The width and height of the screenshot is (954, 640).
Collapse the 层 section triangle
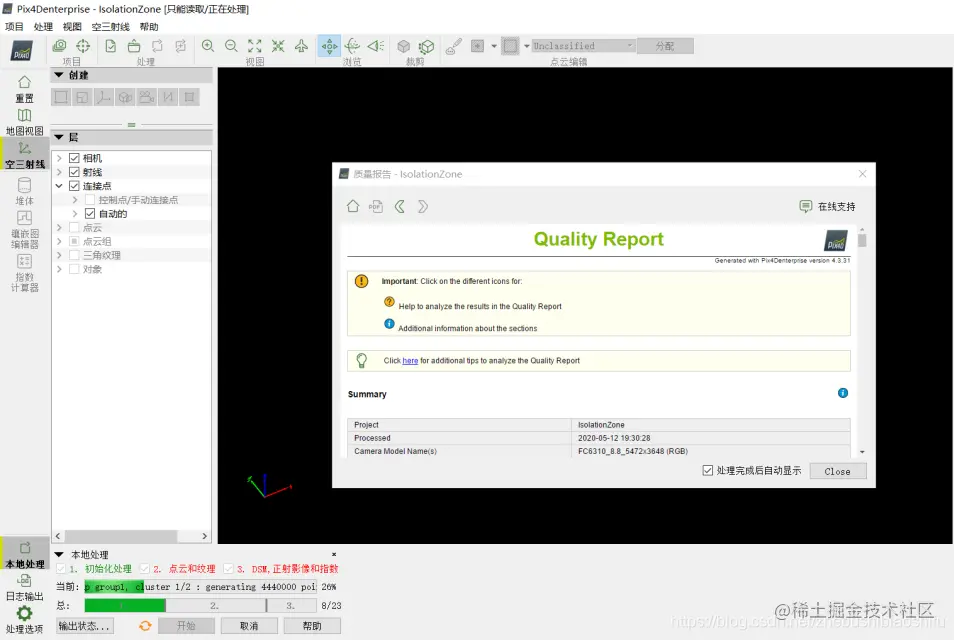click(x=59, y=137)
